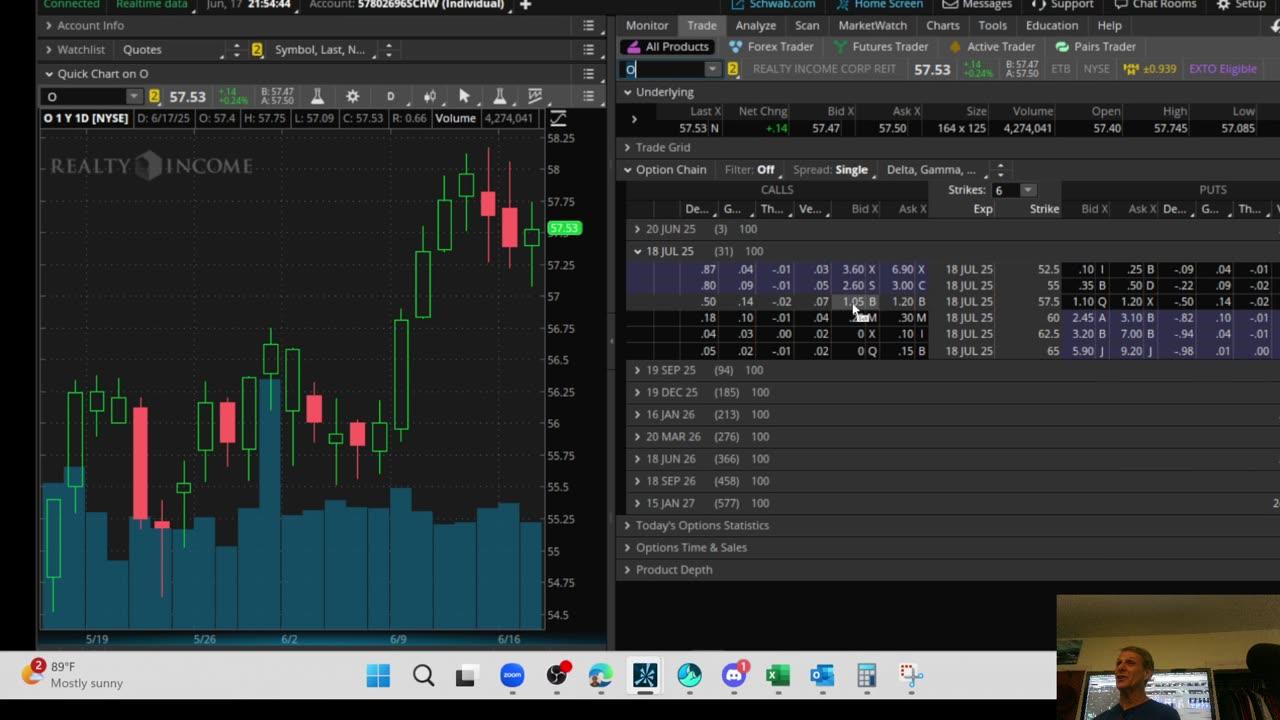The width and height of the screenshot is (1280, 720).
Task: Open the Account Info section hamburger menu
Action: [589, 25]
